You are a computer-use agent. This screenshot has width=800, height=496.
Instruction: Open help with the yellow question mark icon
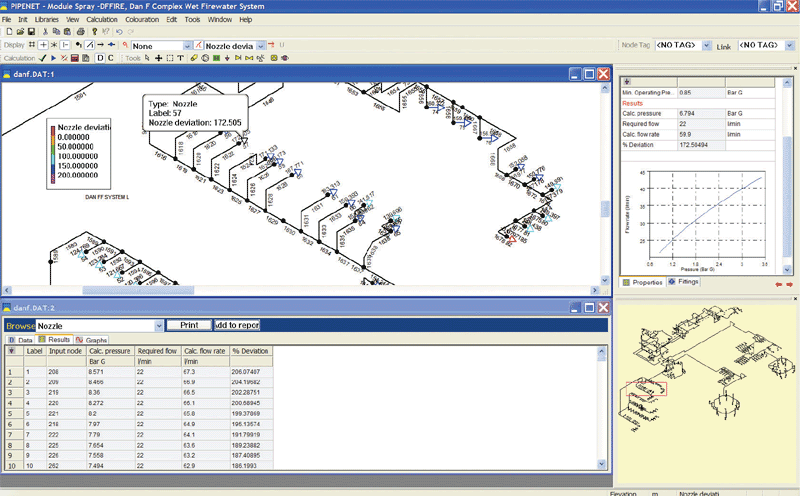click(94, 32)
